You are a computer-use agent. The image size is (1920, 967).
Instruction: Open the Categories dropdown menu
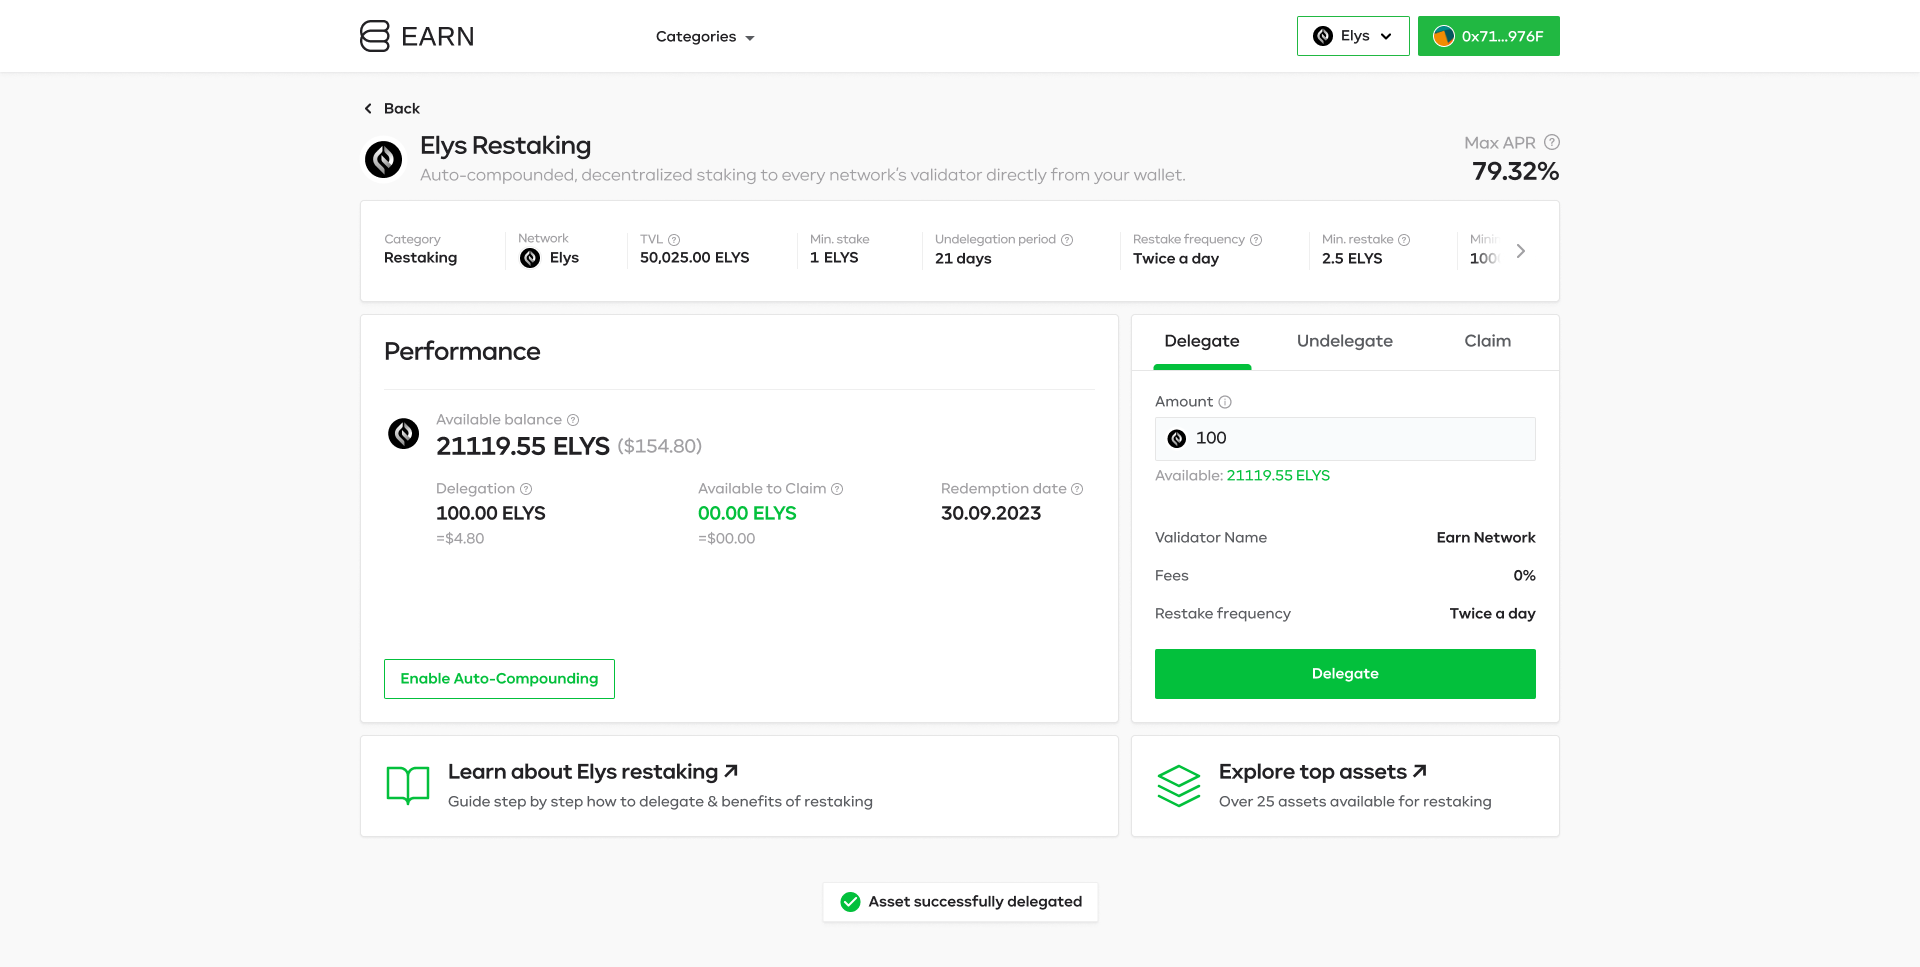705,37
